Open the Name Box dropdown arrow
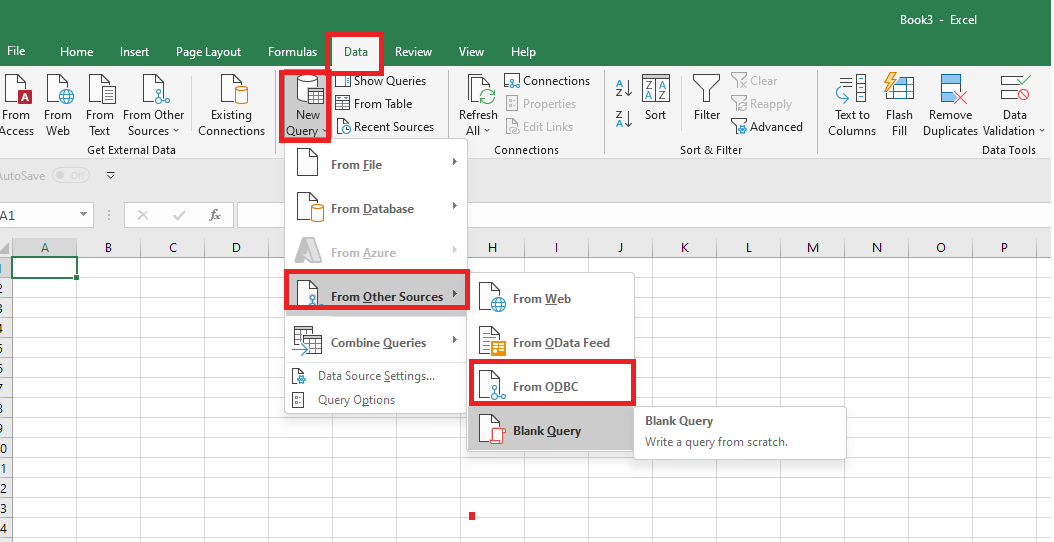The image size is (1054, 542). tap(83, 215)
